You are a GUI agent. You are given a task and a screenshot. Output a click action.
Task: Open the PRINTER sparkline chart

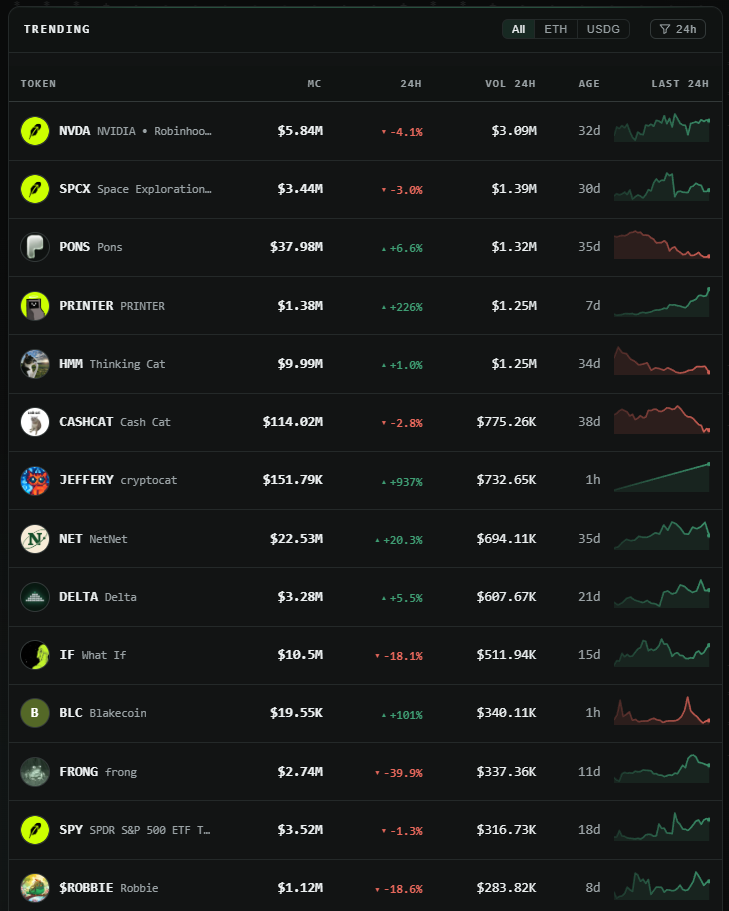662,302
